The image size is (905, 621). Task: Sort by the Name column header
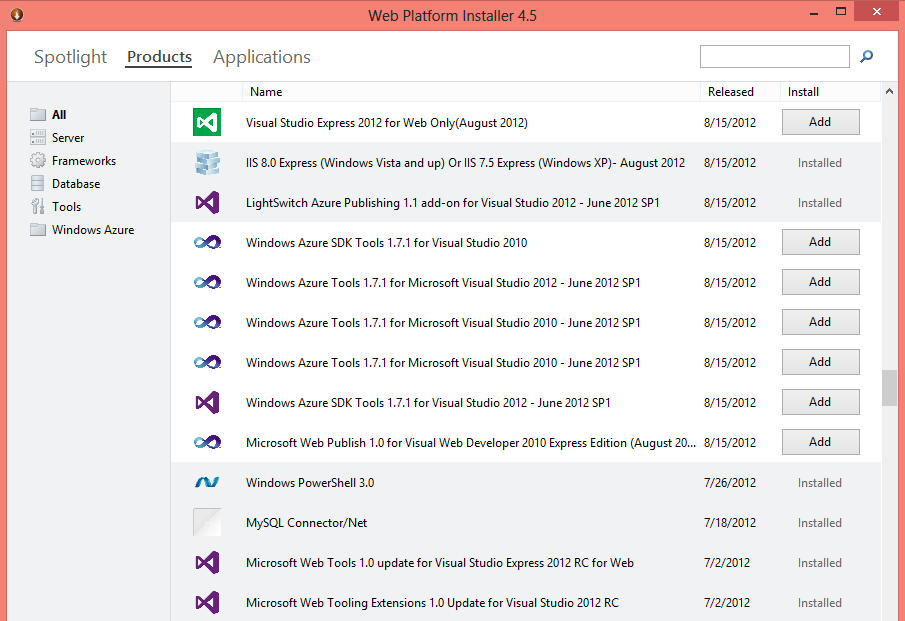[x=471, y=92]
